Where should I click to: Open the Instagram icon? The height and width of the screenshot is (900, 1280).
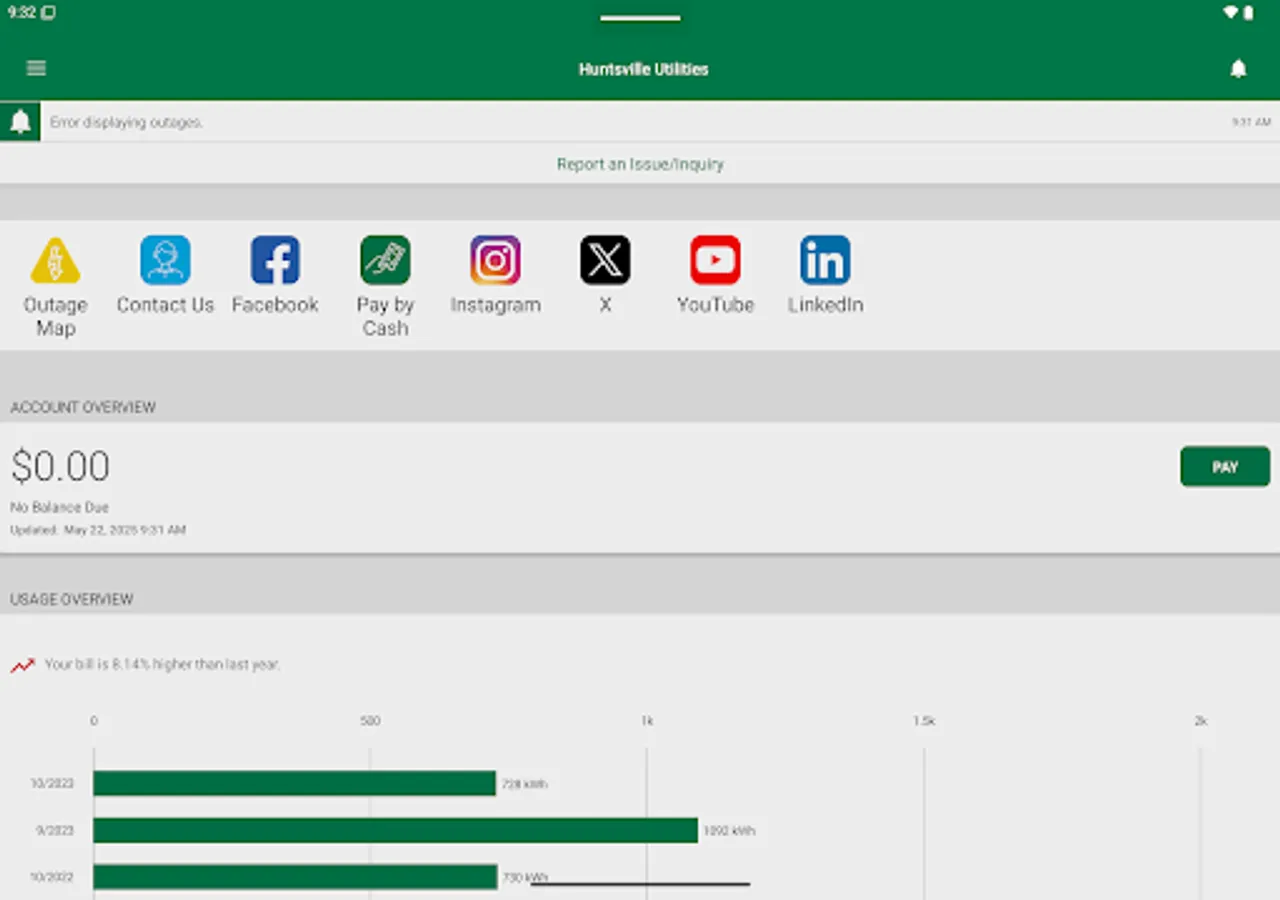[495, 260]
